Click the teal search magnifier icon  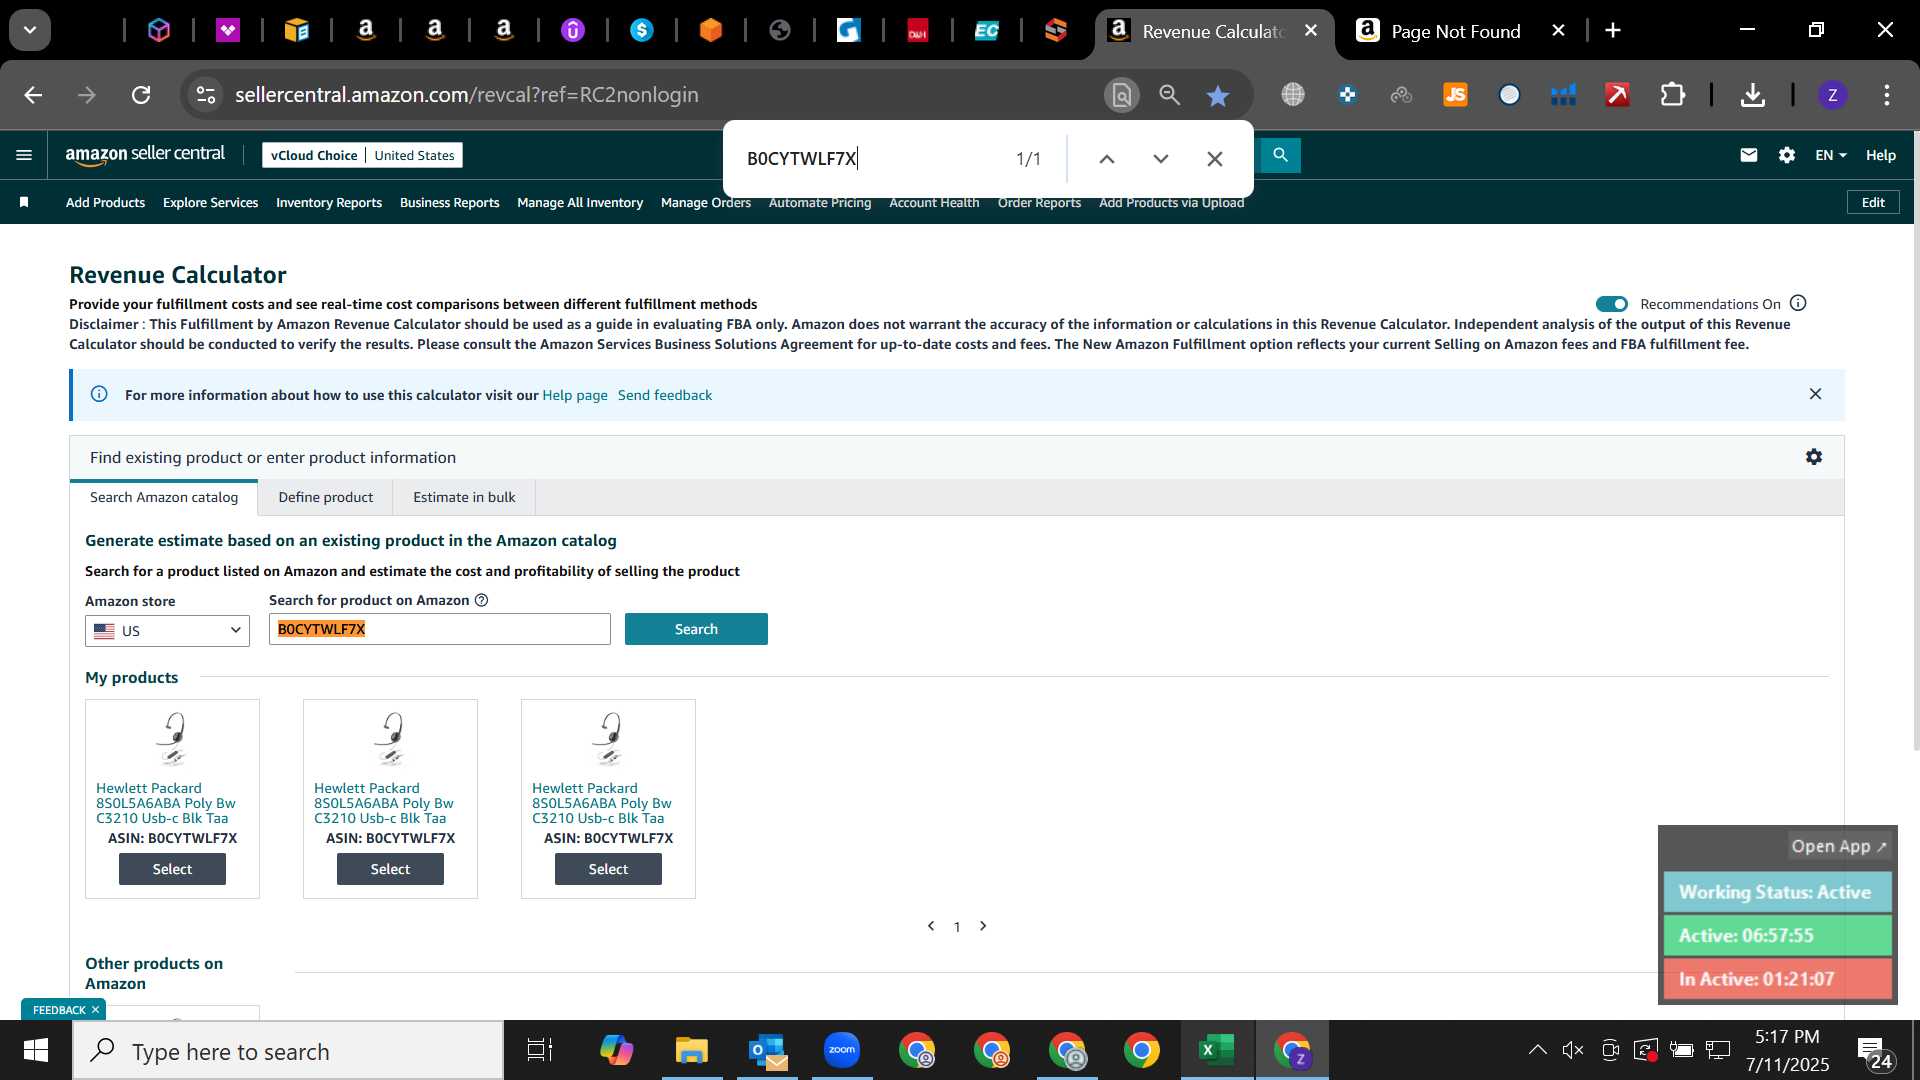click(x=1280, y=155)
